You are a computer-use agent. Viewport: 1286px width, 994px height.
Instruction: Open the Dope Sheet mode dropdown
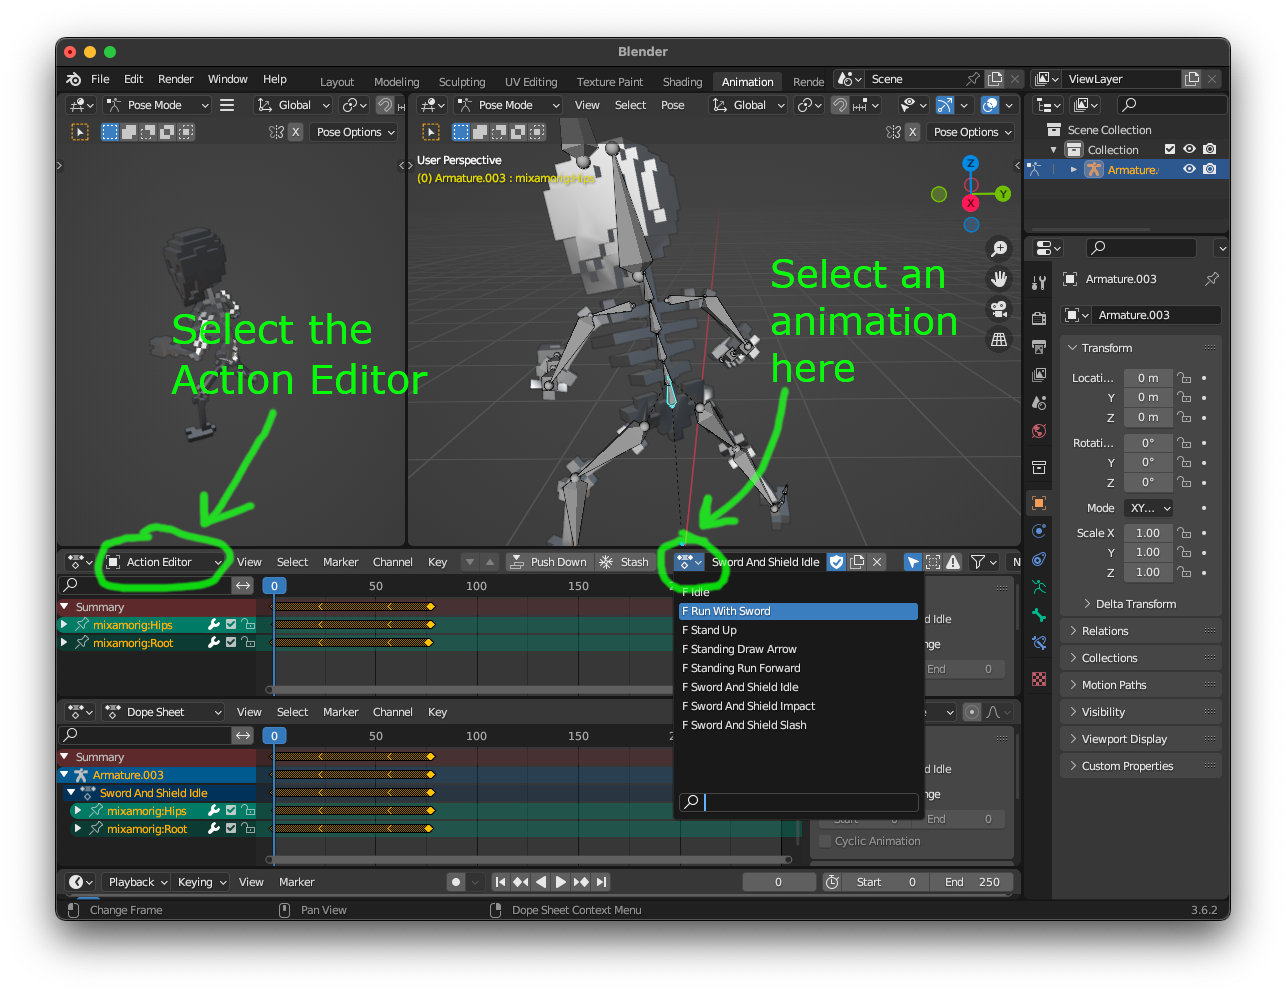coord(163,712)
